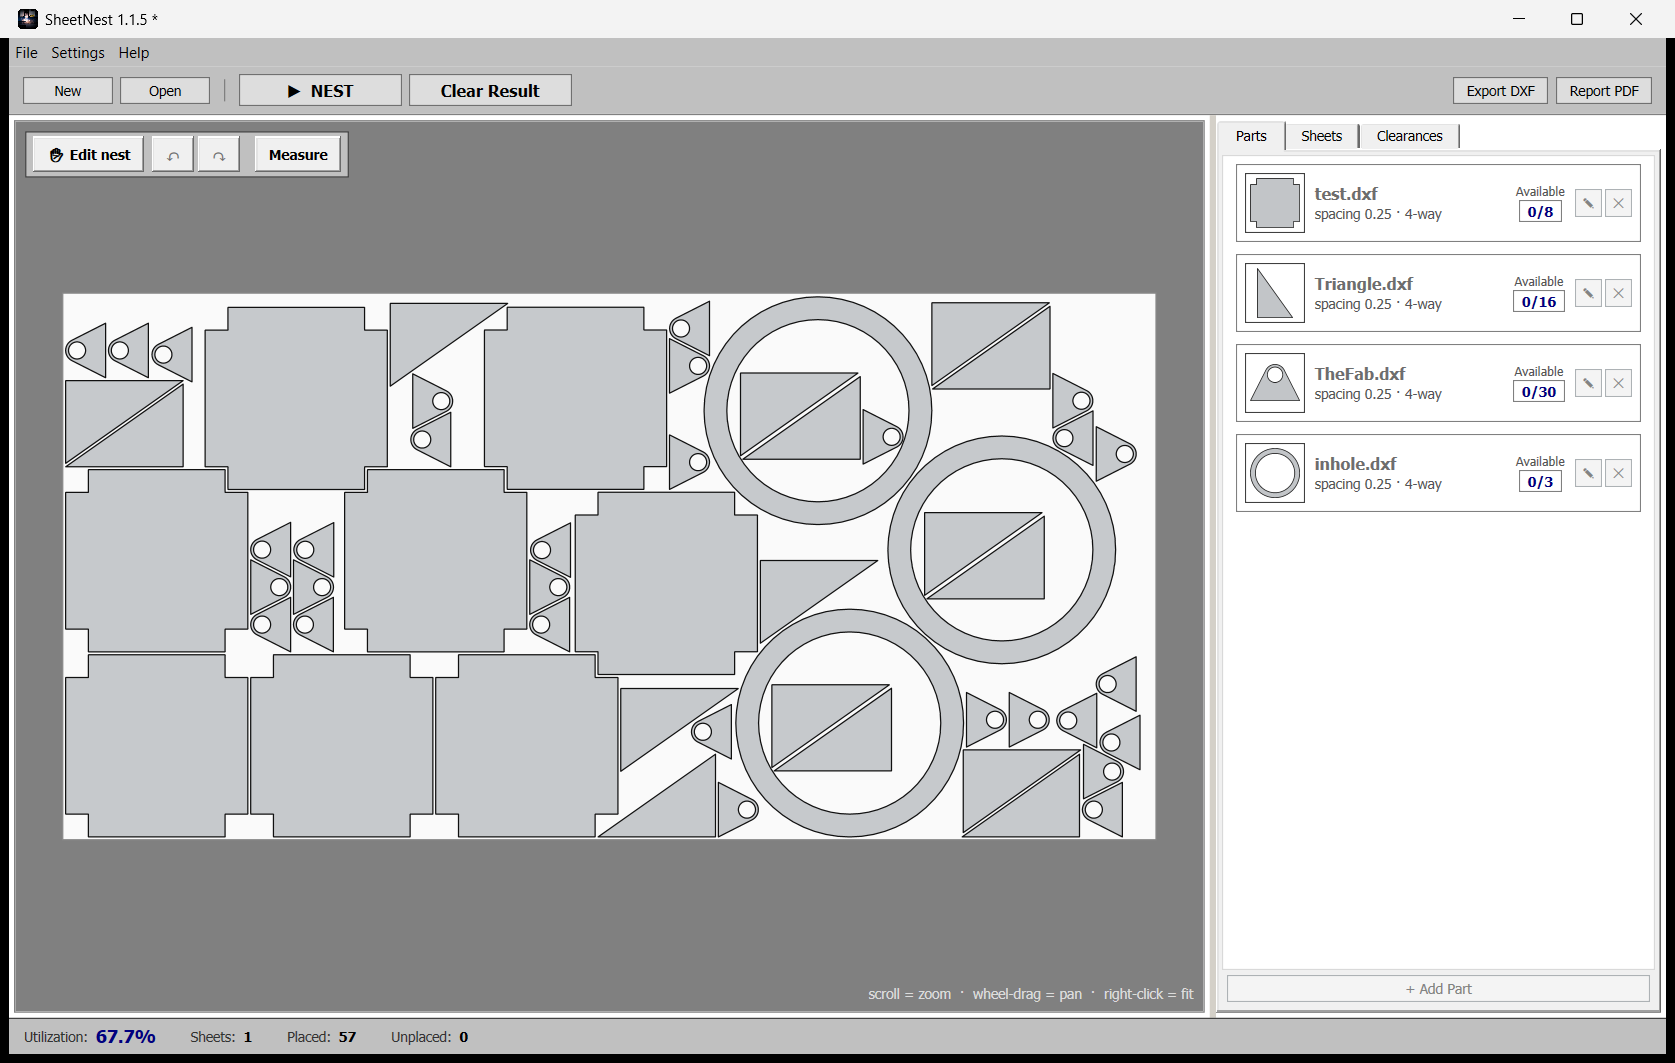Remove TheFab.dxf part with X icon
This screenshot has width=1675, height=1063.
point(1618,383)
